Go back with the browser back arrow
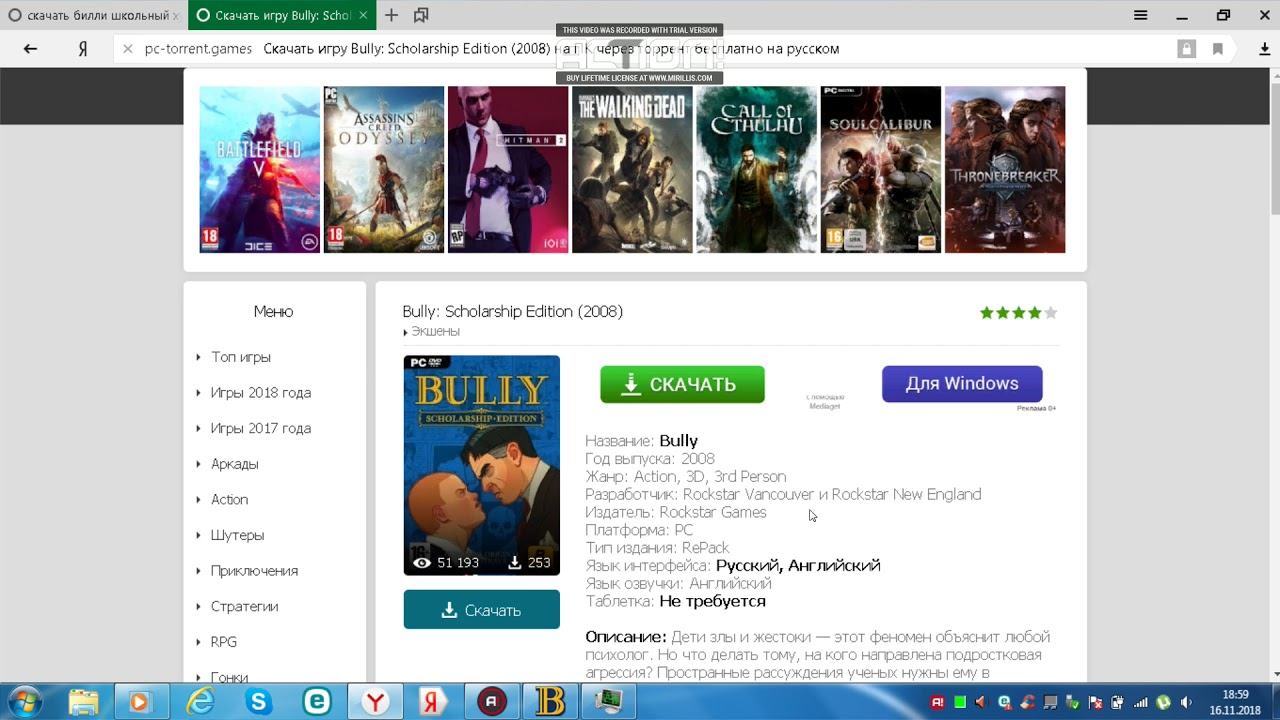 (x=30, y=48)
